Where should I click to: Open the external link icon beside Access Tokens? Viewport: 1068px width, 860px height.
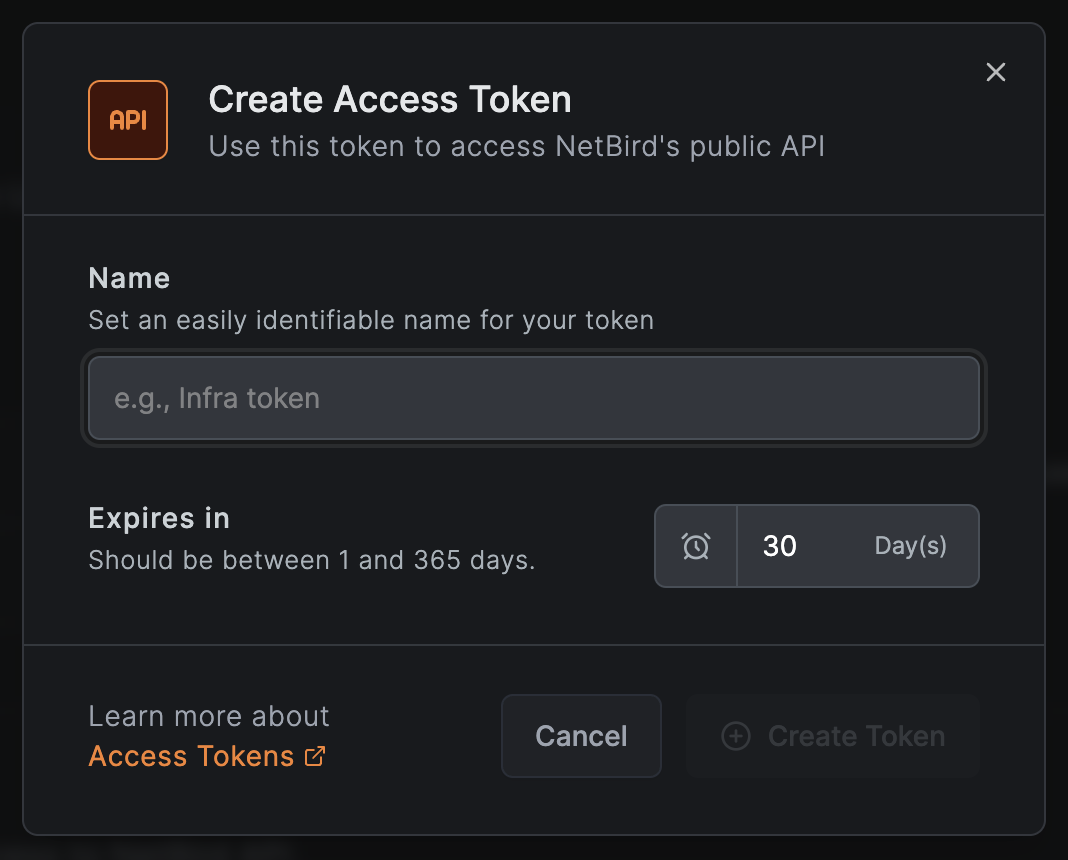click(315, 757)
